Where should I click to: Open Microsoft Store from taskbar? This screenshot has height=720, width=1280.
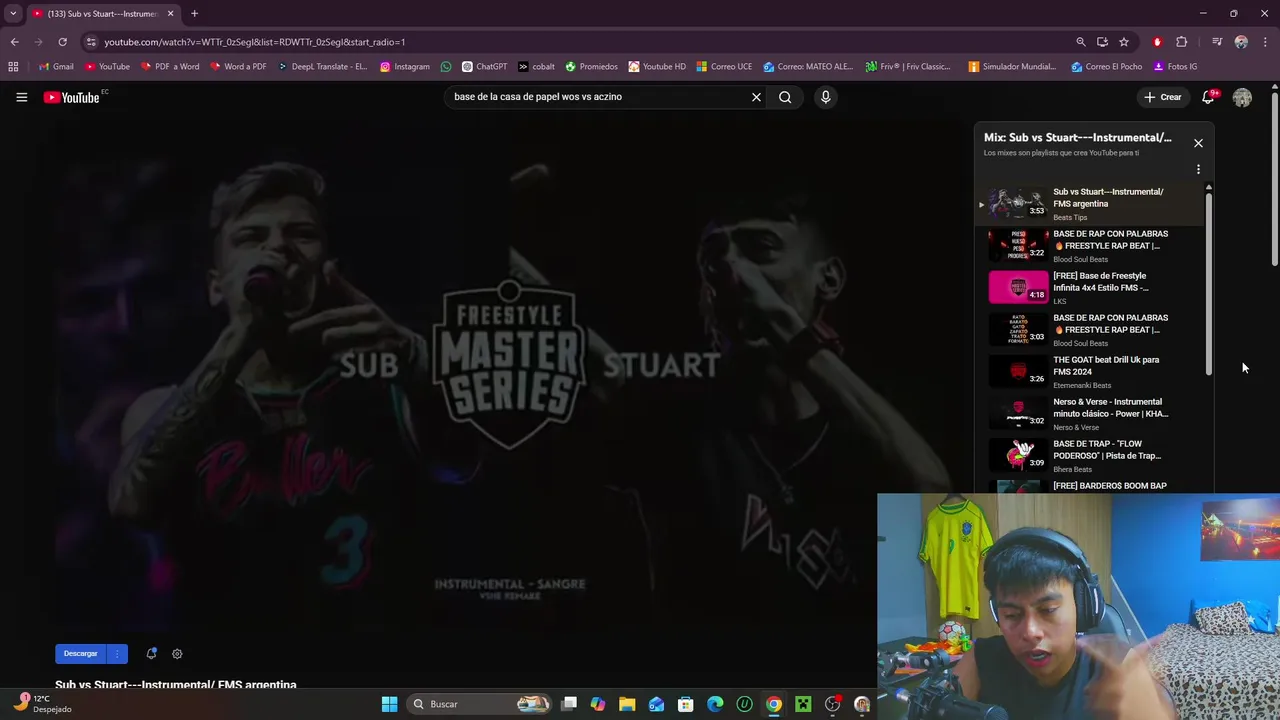coord(686,704)
